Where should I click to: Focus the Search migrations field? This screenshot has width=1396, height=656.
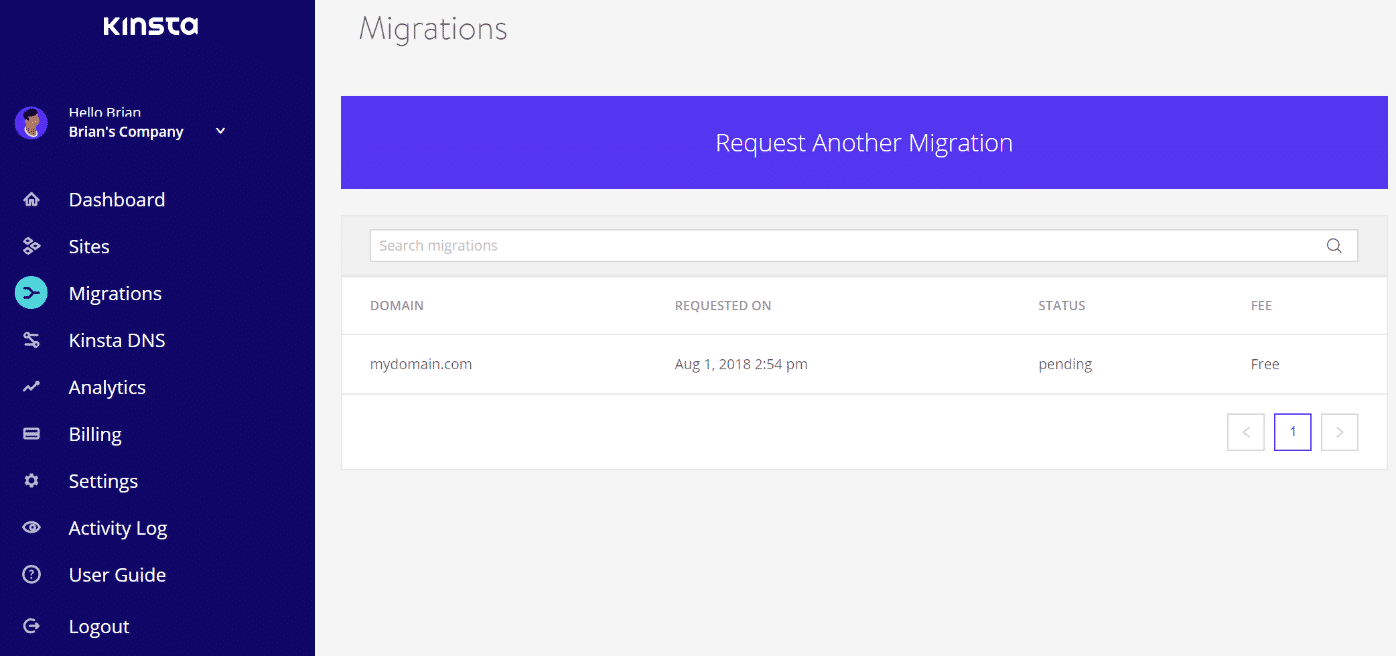[x=864, y=246]
